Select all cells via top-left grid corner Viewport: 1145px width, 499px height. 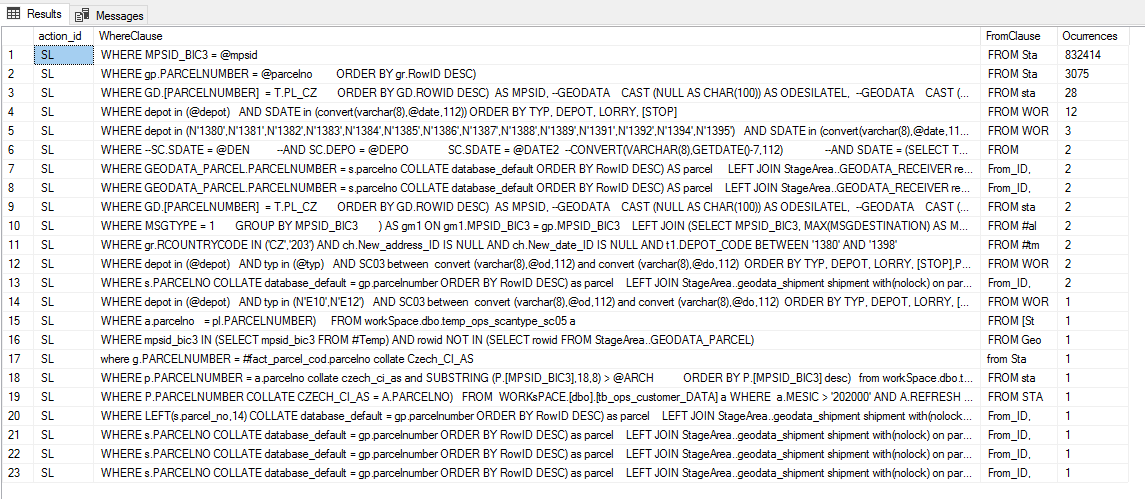pyautogui.click(x=18, y=36)
